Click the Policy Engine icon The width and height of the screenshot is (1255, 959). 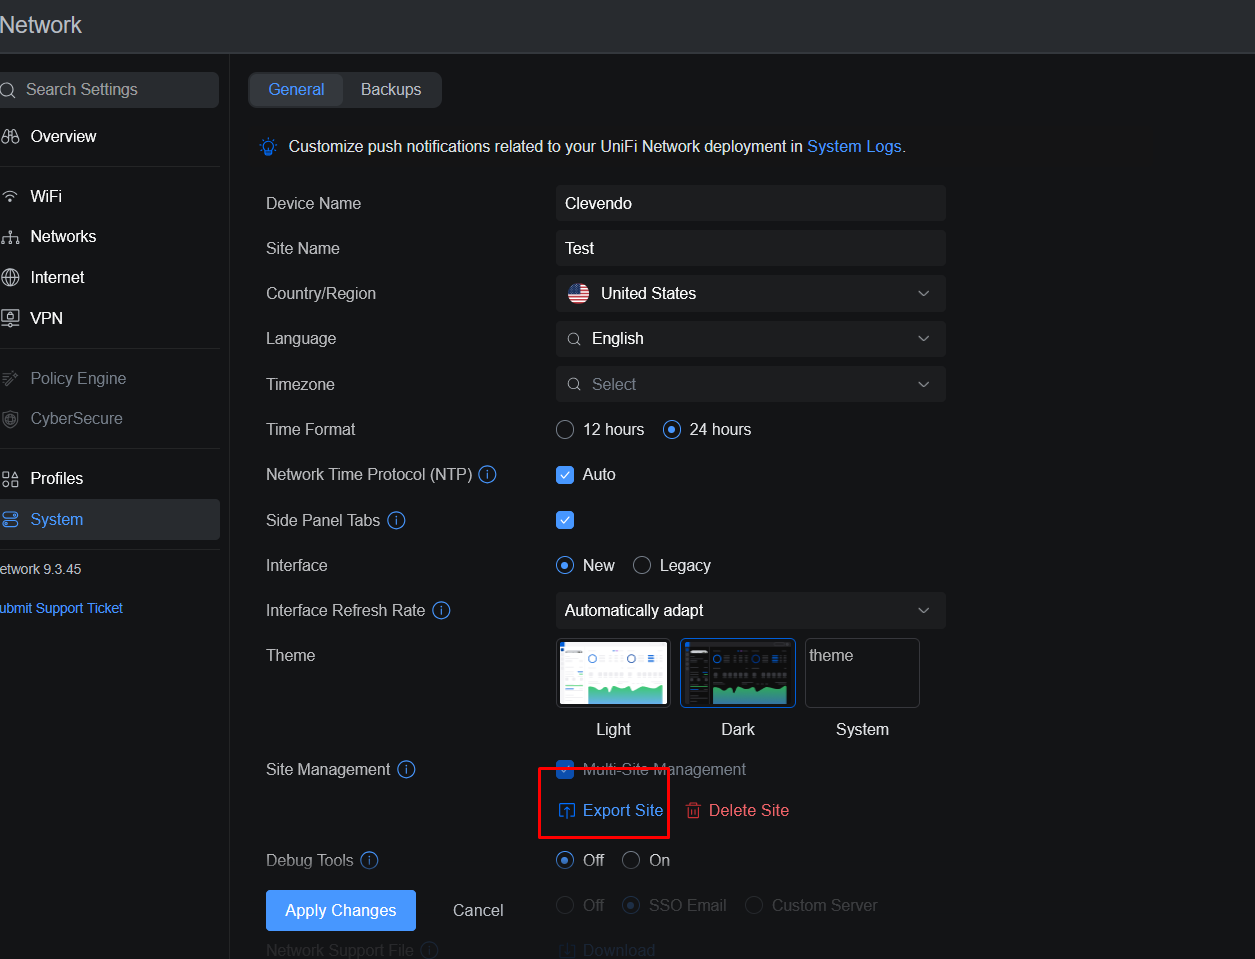tap(10, 378)
